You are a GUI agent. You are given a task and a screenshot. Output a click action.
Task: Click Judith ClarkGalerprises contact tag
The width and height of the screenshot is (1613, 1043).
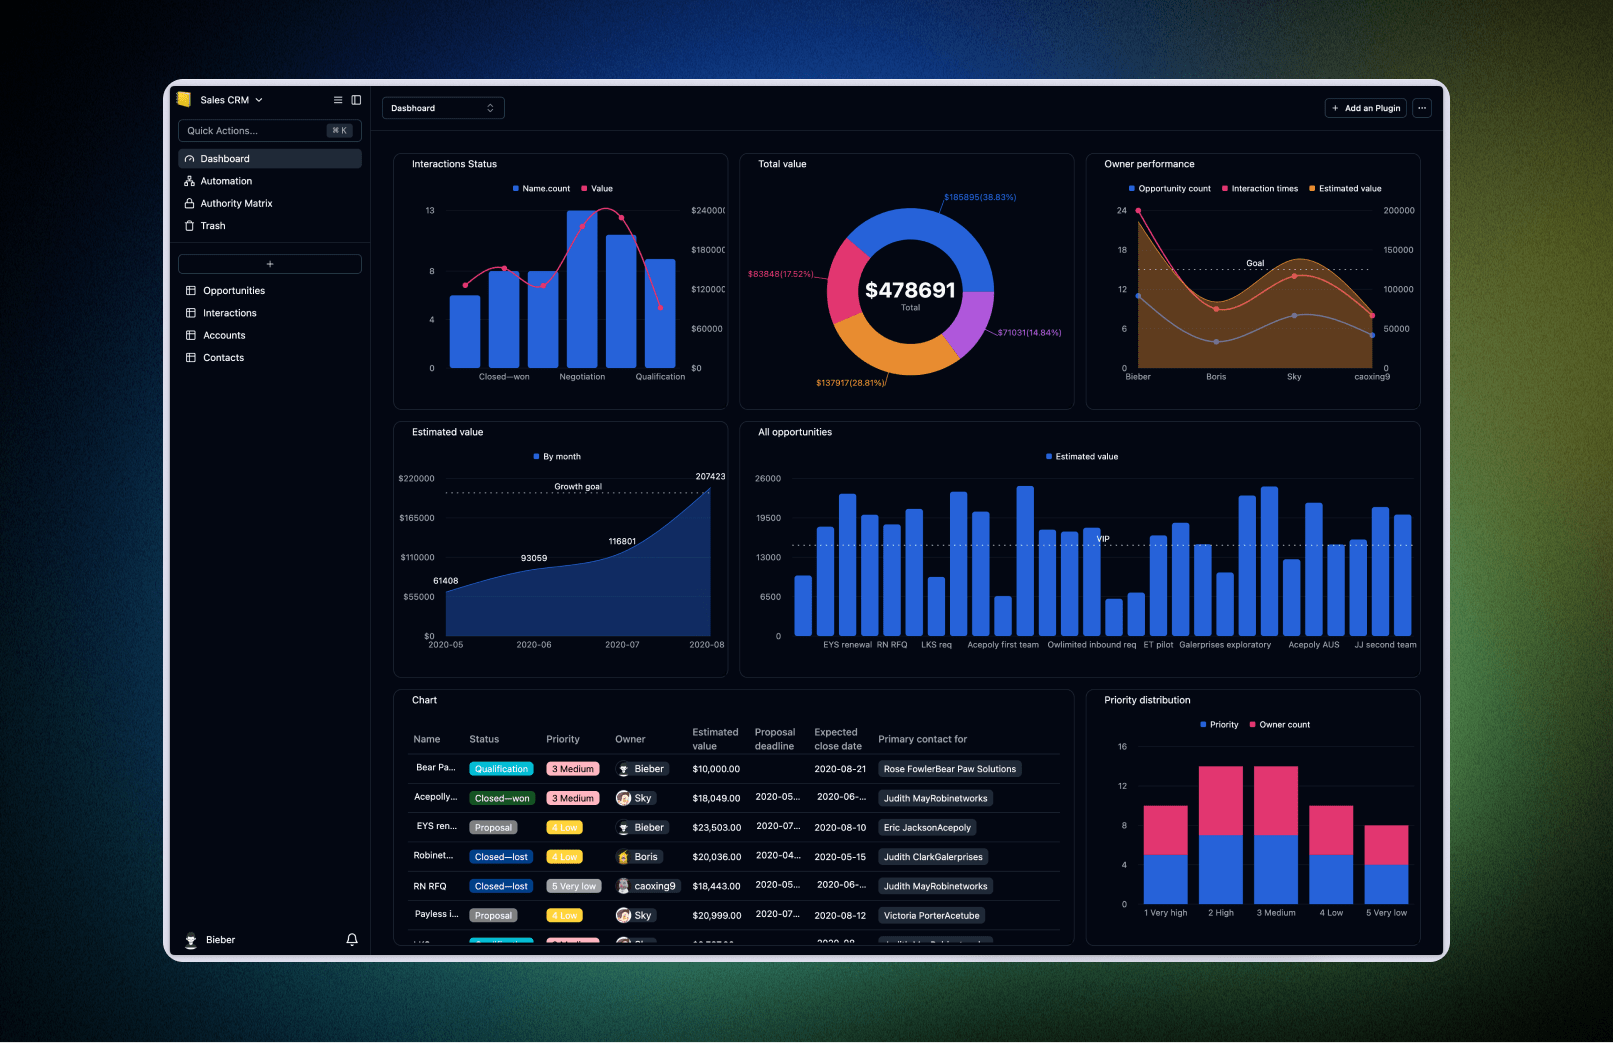933,857
